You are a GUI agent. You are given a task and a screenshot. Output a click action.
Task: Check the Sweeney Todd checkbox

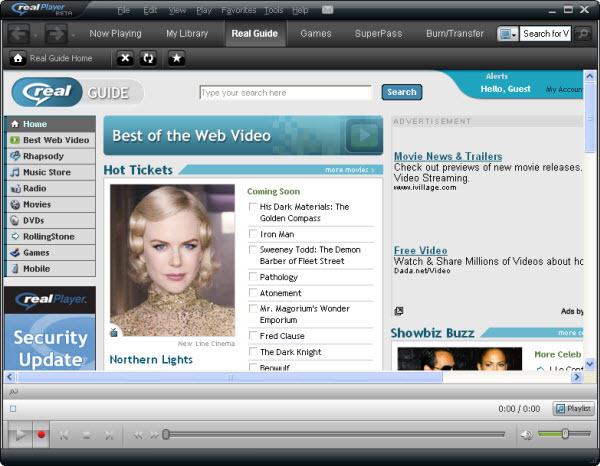(x=253, y=249)
